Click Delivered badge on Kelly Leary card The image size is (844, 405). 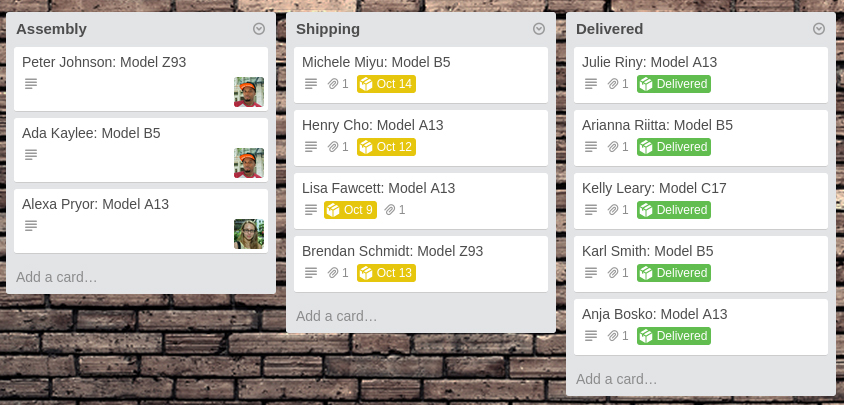[674, 210]
